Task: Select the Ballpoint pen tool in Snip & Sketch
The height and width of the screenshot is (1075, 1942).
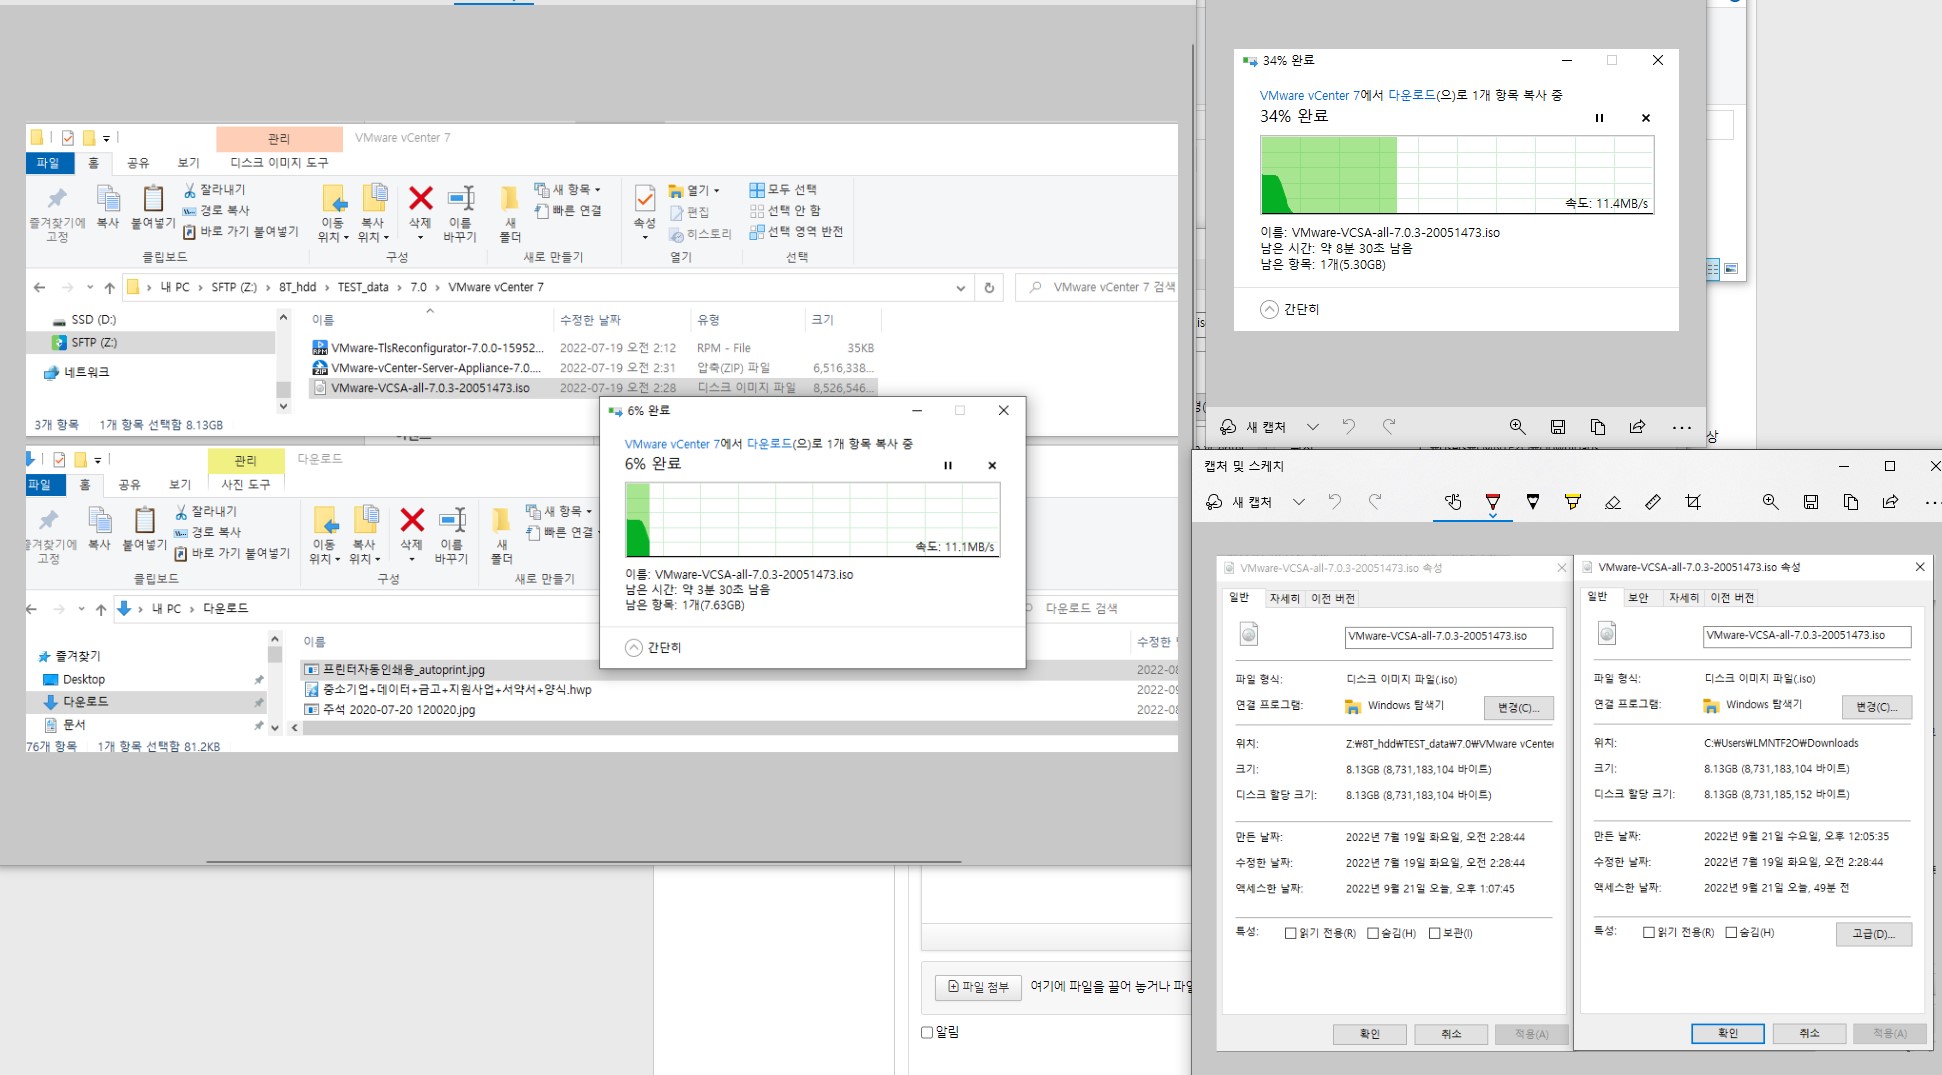Action: pos(1493,502)
